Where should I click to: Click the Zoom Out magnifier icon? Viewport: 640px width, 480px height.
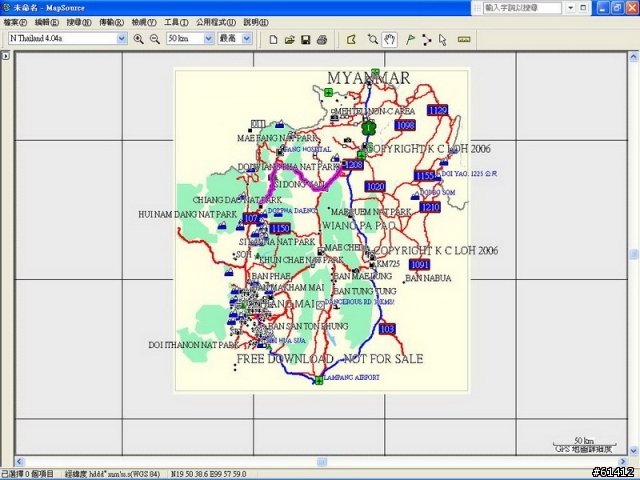coord(155,39)
